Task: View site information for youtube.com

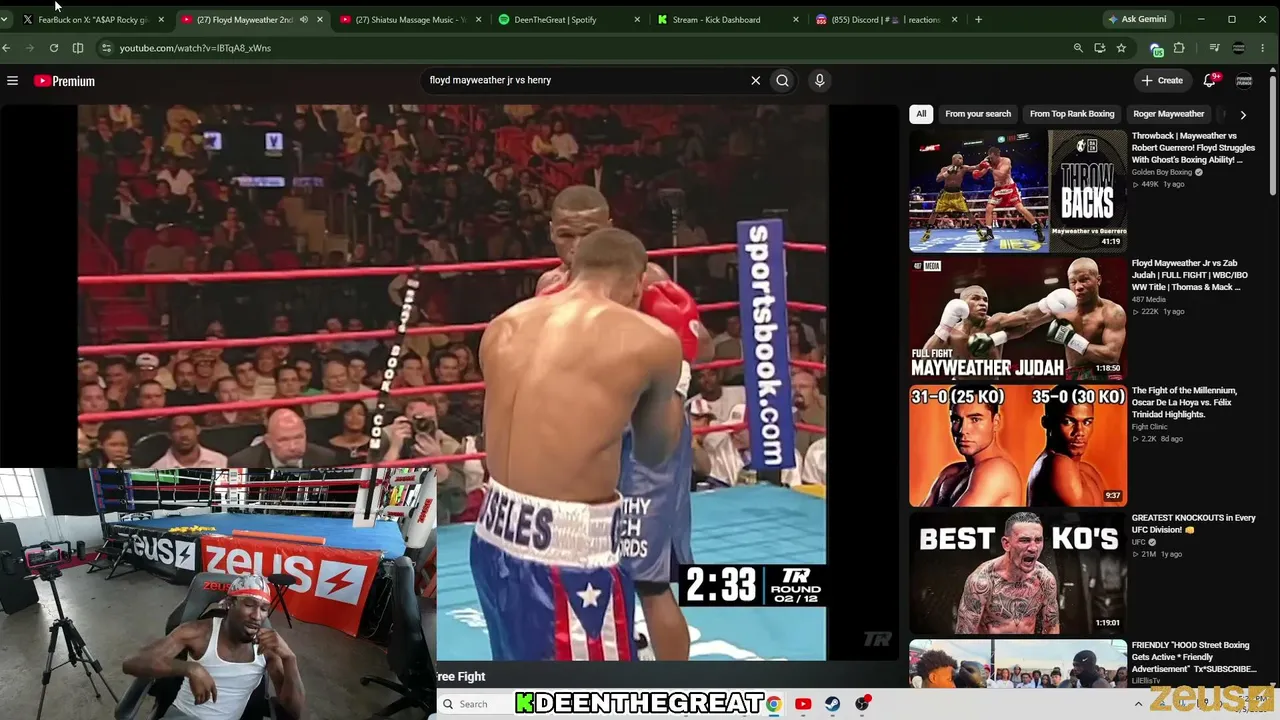Action: (106, 48)
